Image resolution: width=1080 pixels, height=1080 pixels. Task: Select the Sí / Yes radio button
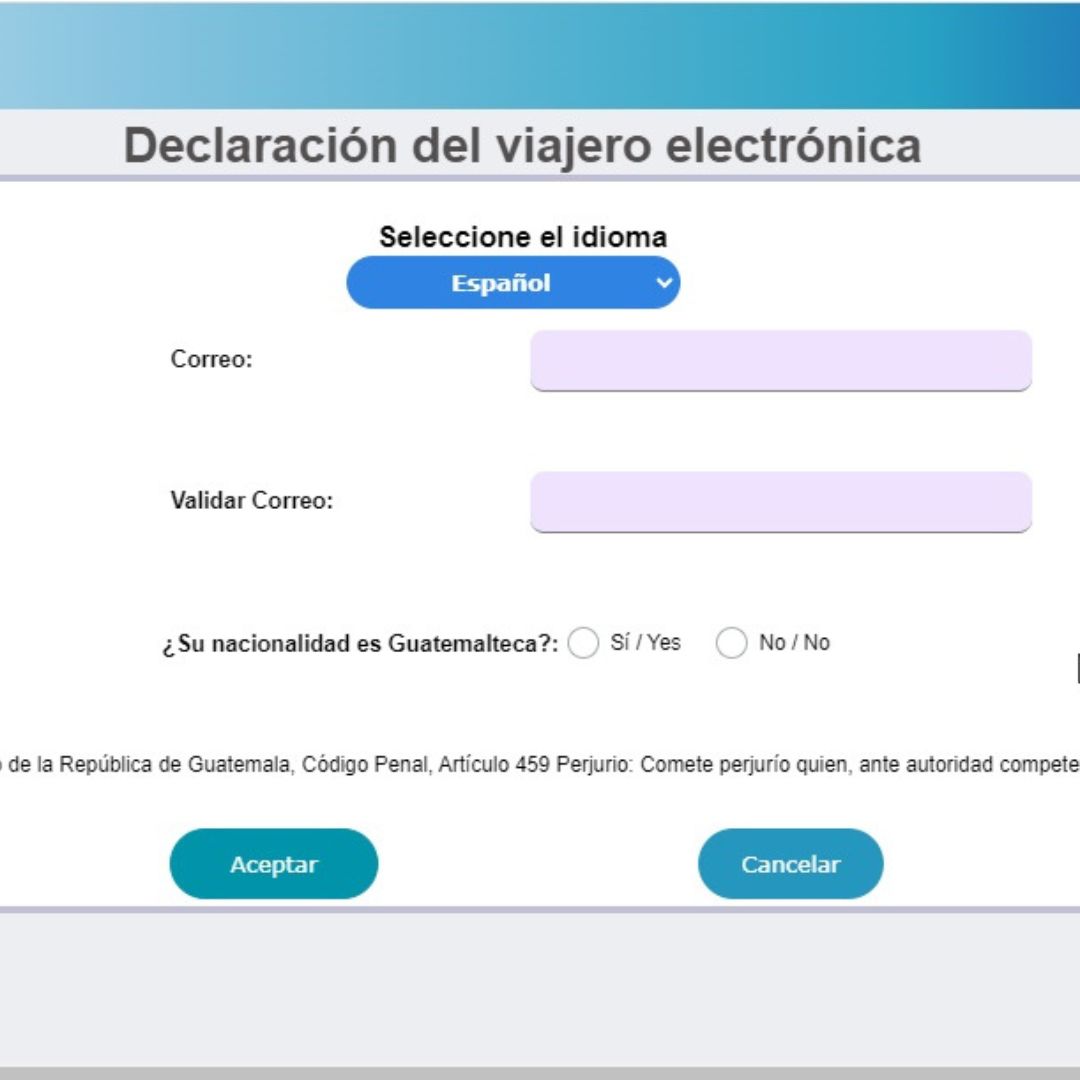tap(583, 643)
